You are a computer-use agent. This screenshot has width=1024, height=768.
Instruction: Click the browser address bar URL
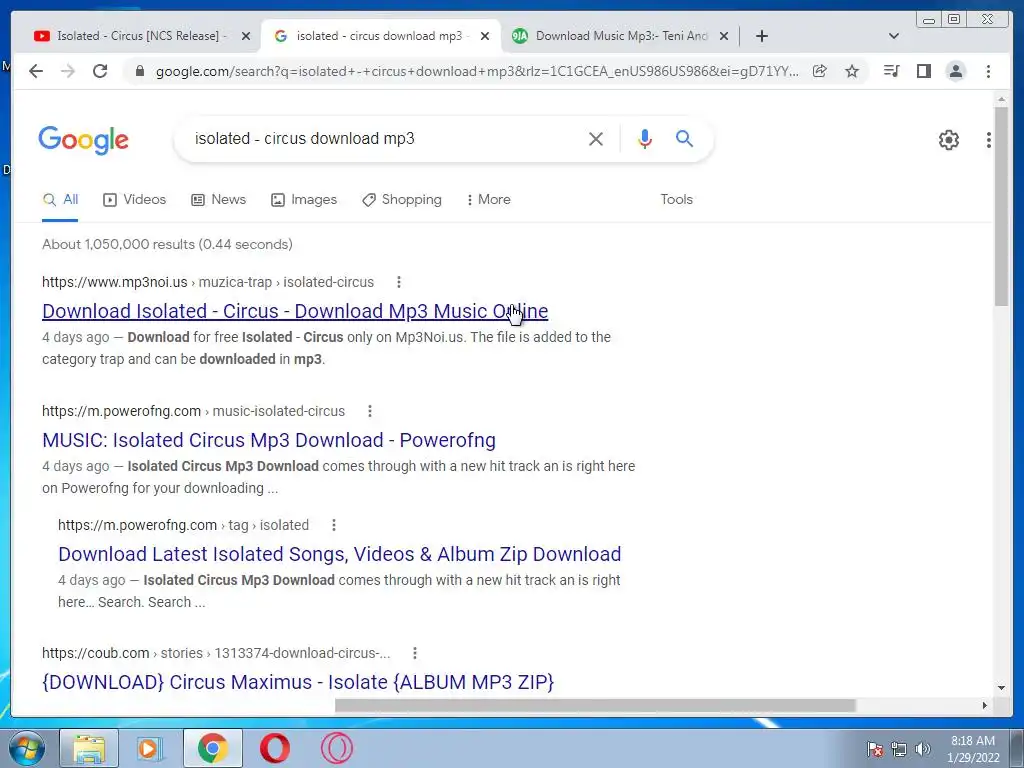click(477, 71)
